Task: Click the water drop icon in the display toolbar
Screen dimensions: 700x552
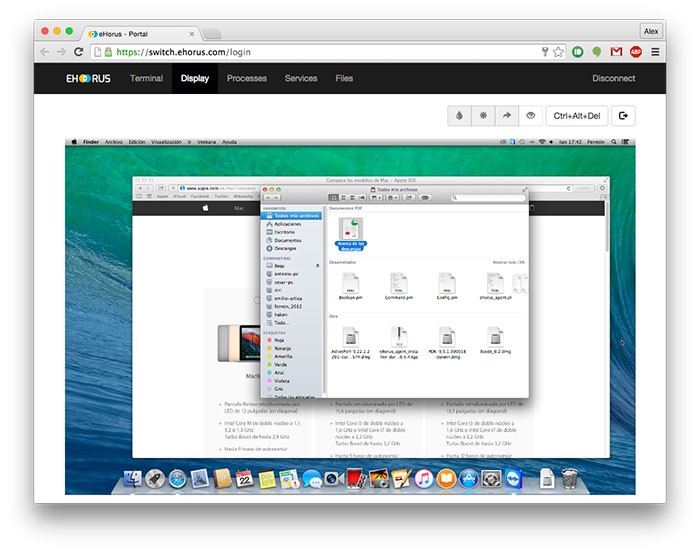Action: pyautogui.click(x=460, y=116)
